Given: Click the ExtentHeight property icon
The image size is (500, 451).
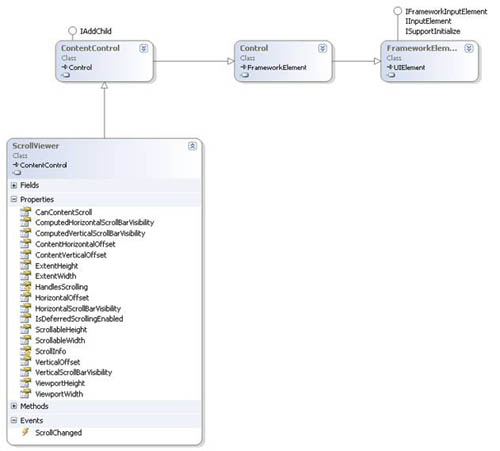Looking at the screenshot, I should [25, 266].
